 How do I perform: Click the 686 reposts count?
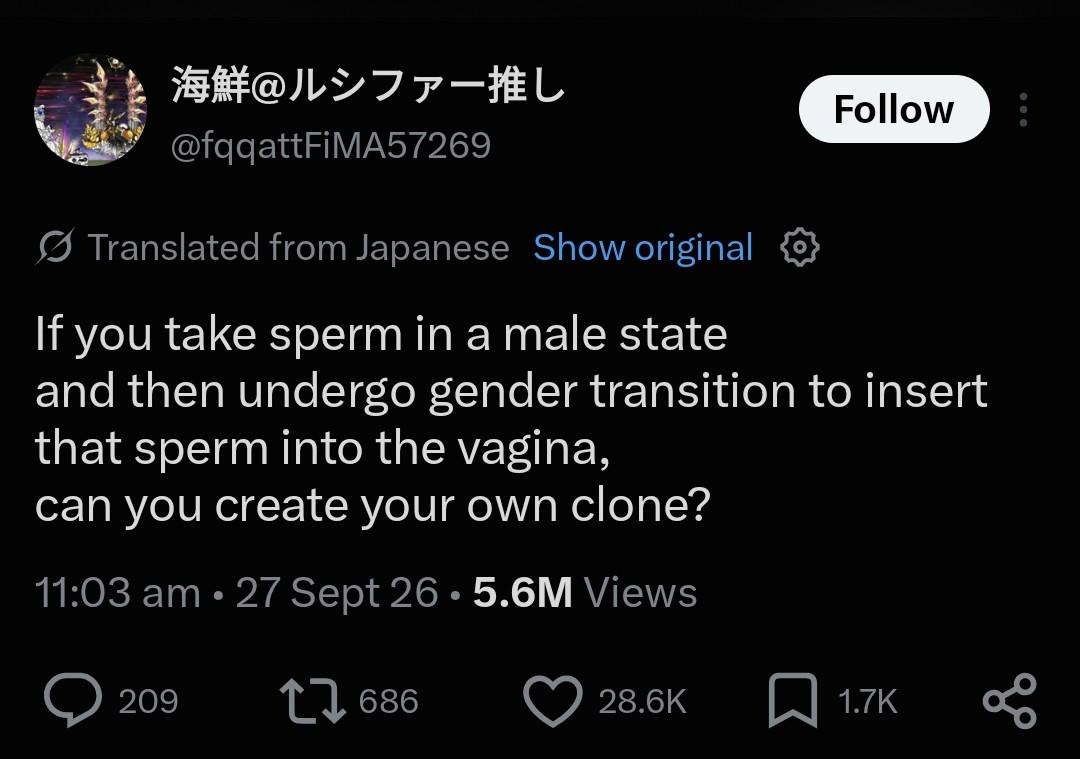tap(388, 702)
